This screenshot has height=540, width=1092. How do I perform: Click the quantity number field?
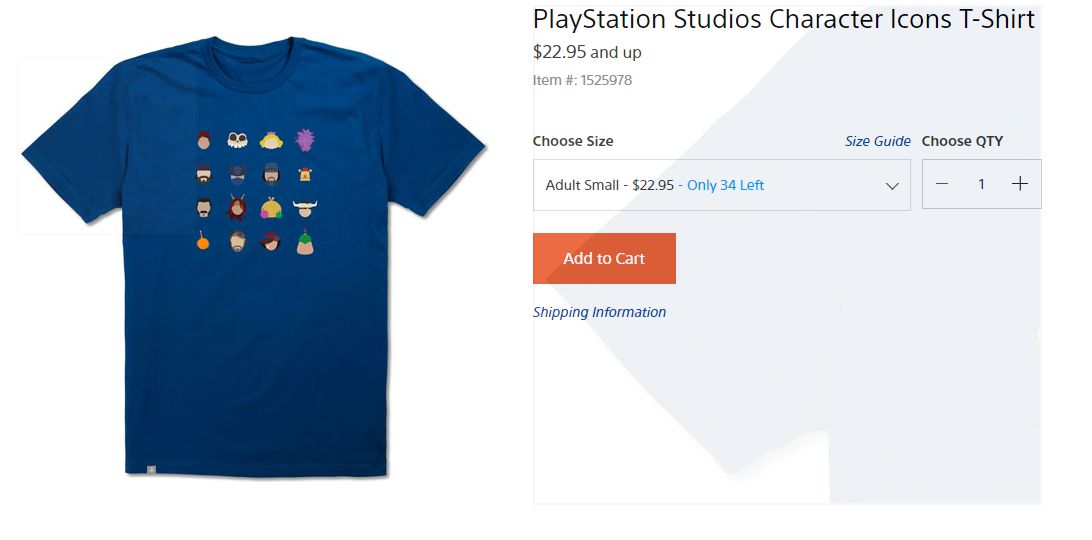[x=981, y=184]
